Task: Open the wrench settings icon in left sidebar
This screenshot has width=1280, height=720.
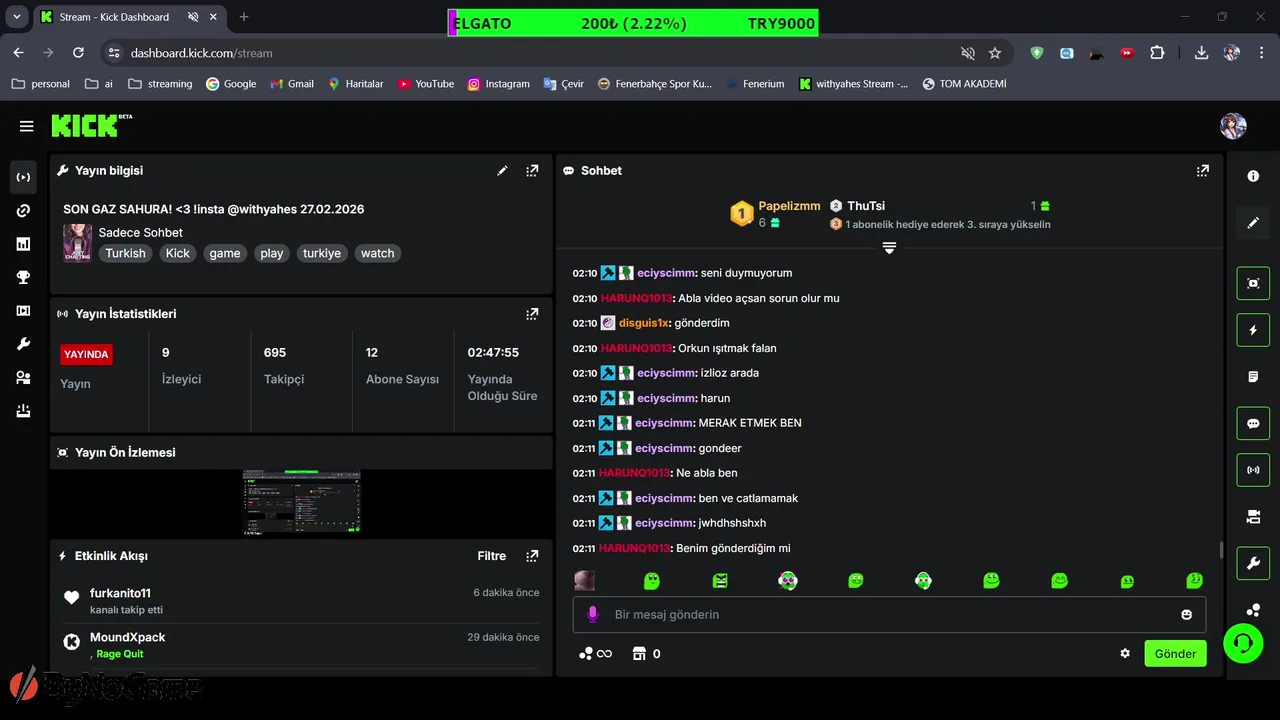Action: click(23, 344)
